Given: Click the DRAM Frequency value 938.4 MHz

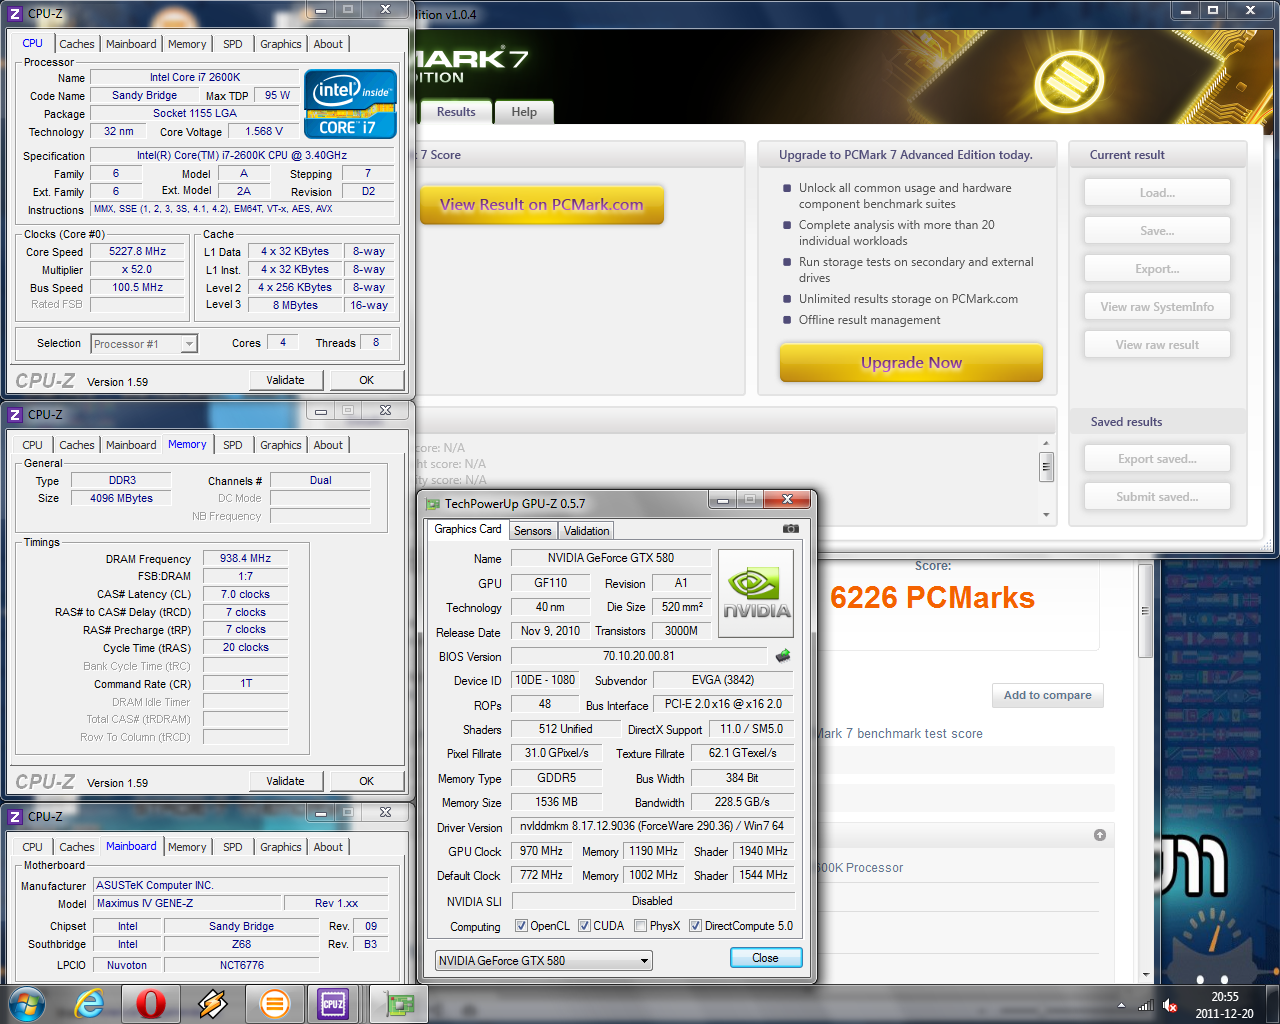Looking at the screenshot, I should pos(245,559).
